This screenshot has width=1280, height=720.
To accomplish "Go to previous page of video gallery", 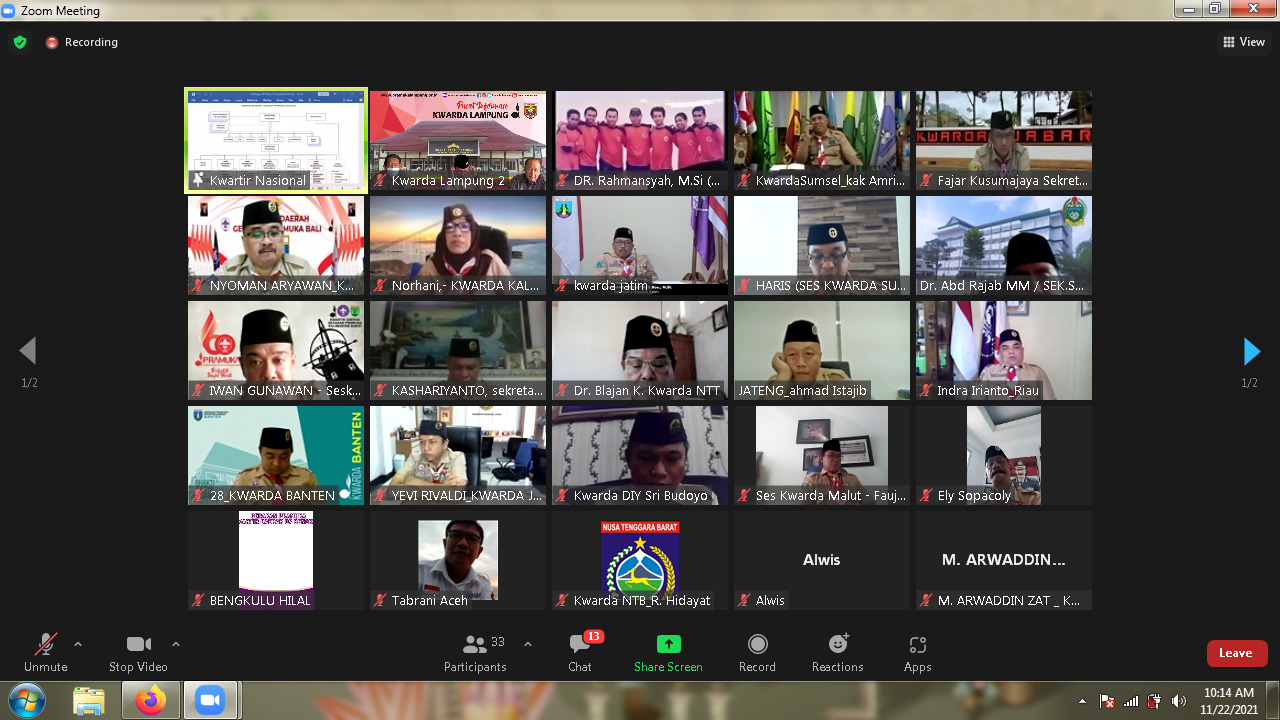I will (28, 351).
